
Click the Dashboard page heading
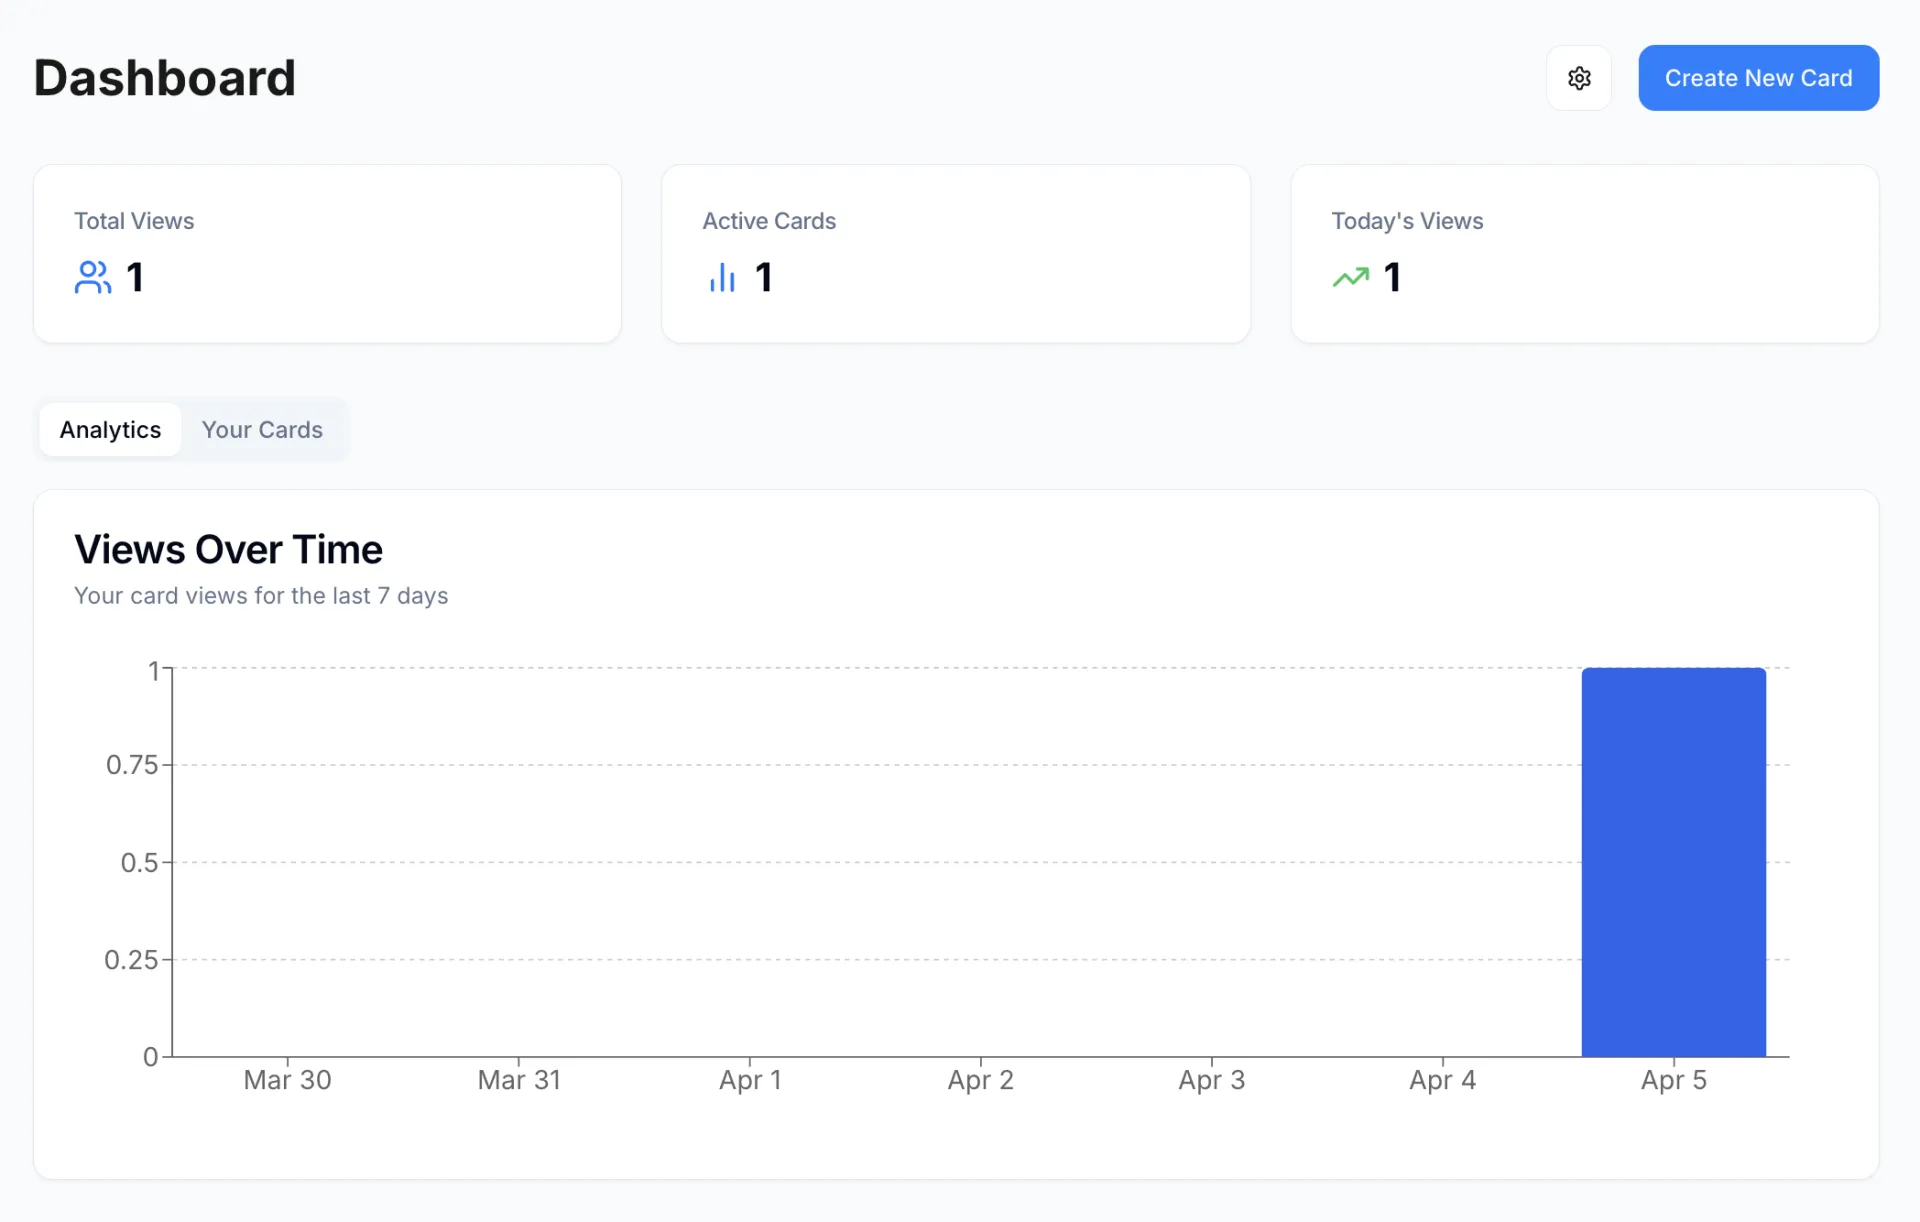[165, 78]
